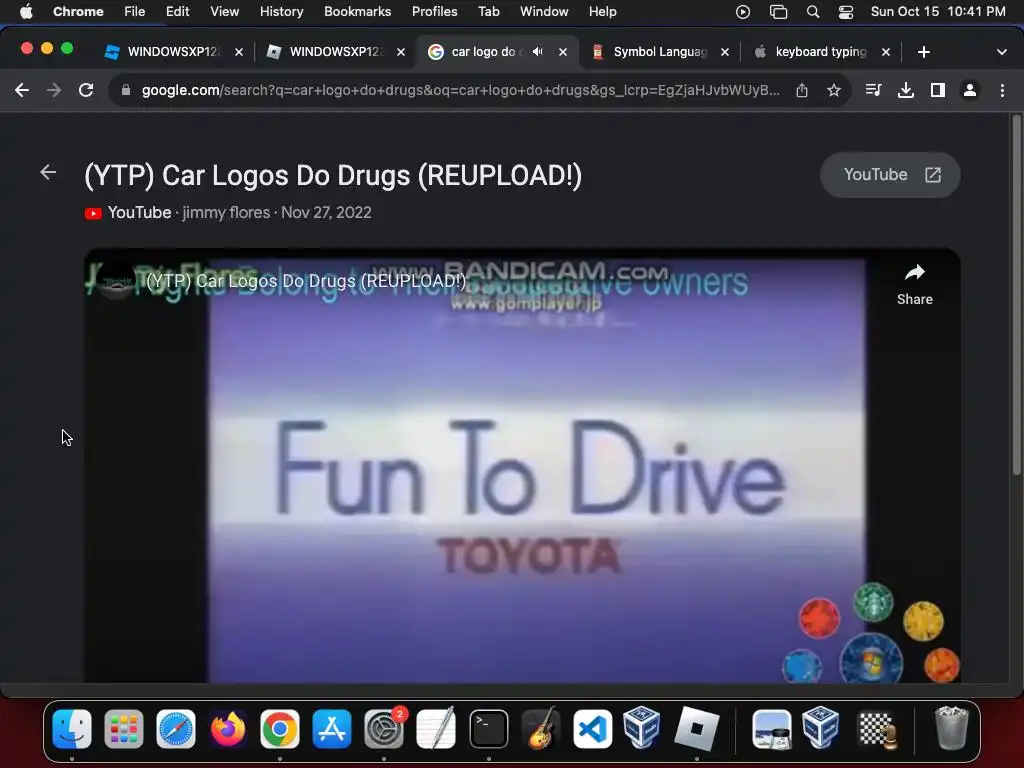Image resolution: width=1024 pixels, height=768 pixels.
Task: Click the video title overlay link
Action: tap(306, 281)
